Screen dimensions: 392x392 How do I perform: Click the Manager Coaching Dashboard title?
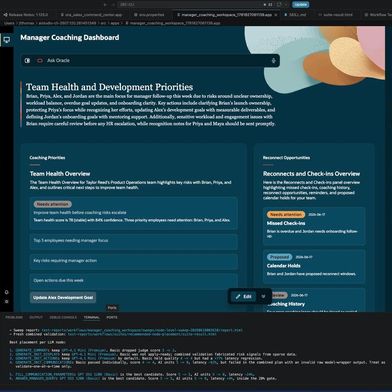click(x=70, y=38)
